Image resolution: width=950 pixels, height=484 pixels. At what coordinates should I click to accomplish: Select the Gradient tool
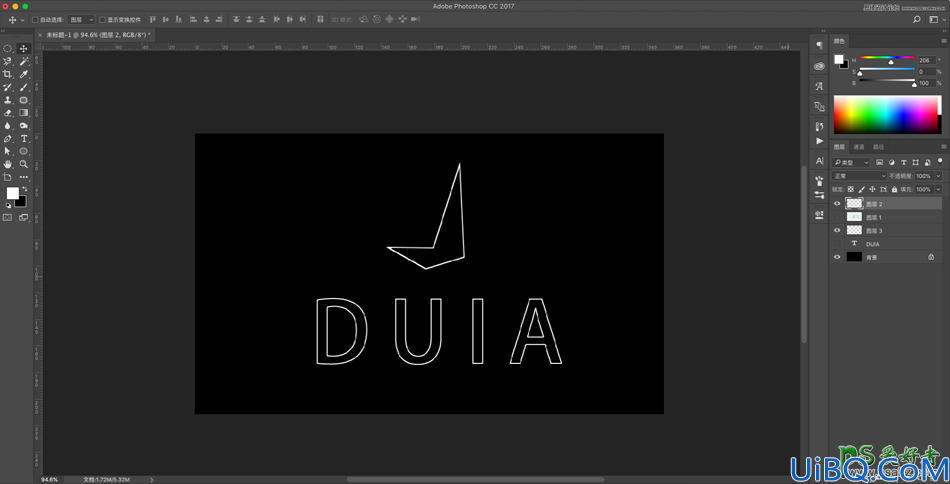pos(24,113)
